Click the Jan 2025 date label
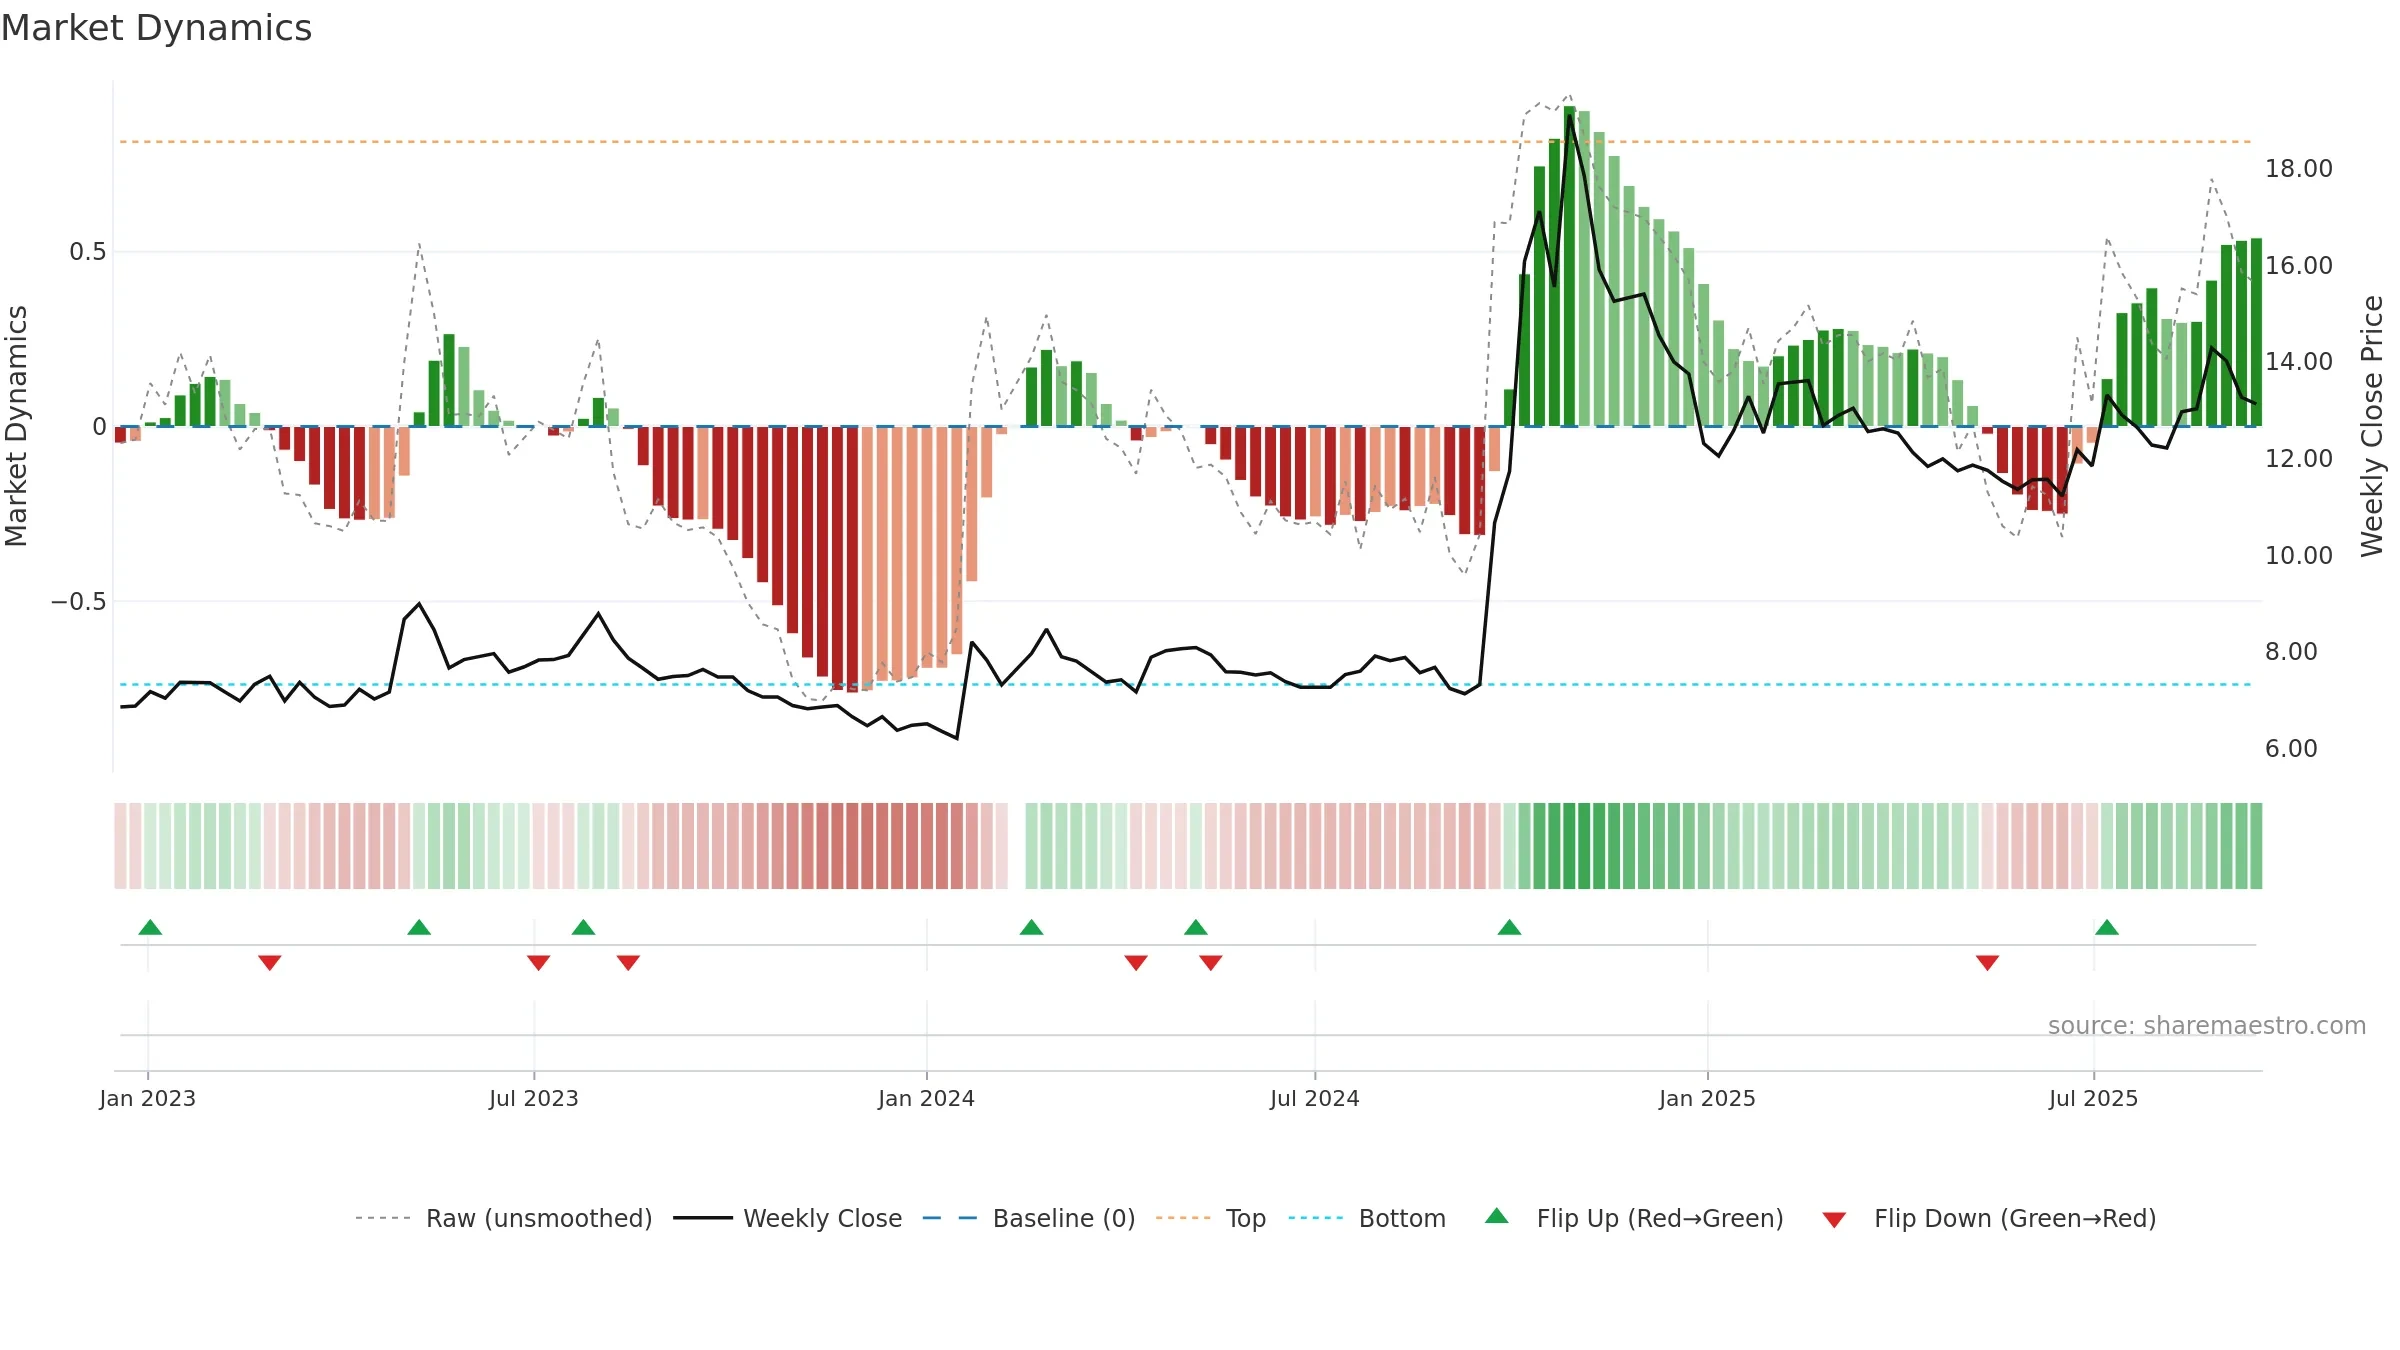Screen dimensions: 2400x1350 coord(1707,1098)
